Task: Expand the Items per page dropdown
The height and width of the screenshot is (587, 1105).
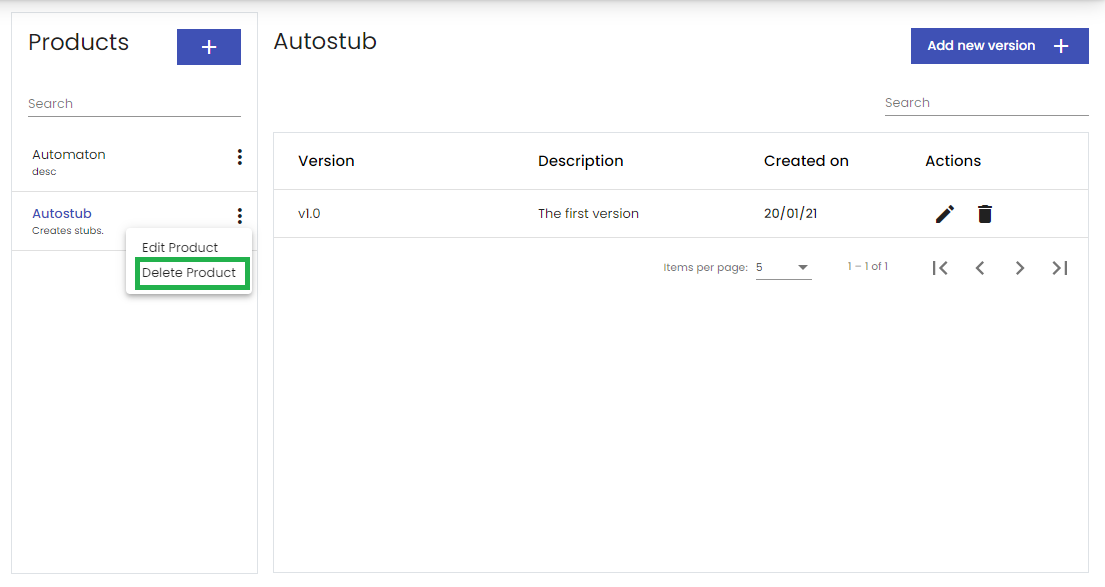Action: tap(784, 268)
